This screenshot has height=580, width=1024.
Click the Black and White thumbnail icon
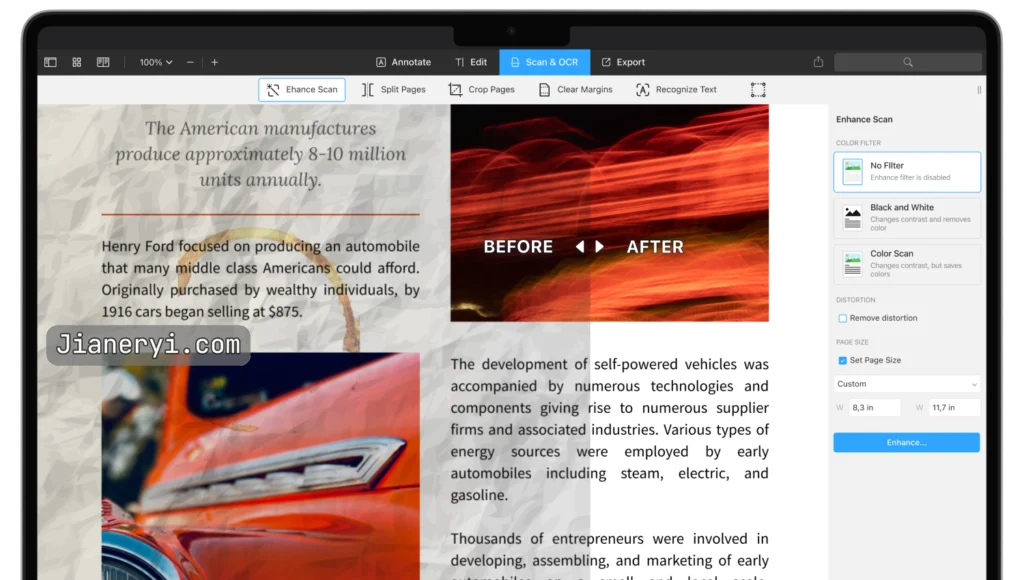[x=852, y=218]
